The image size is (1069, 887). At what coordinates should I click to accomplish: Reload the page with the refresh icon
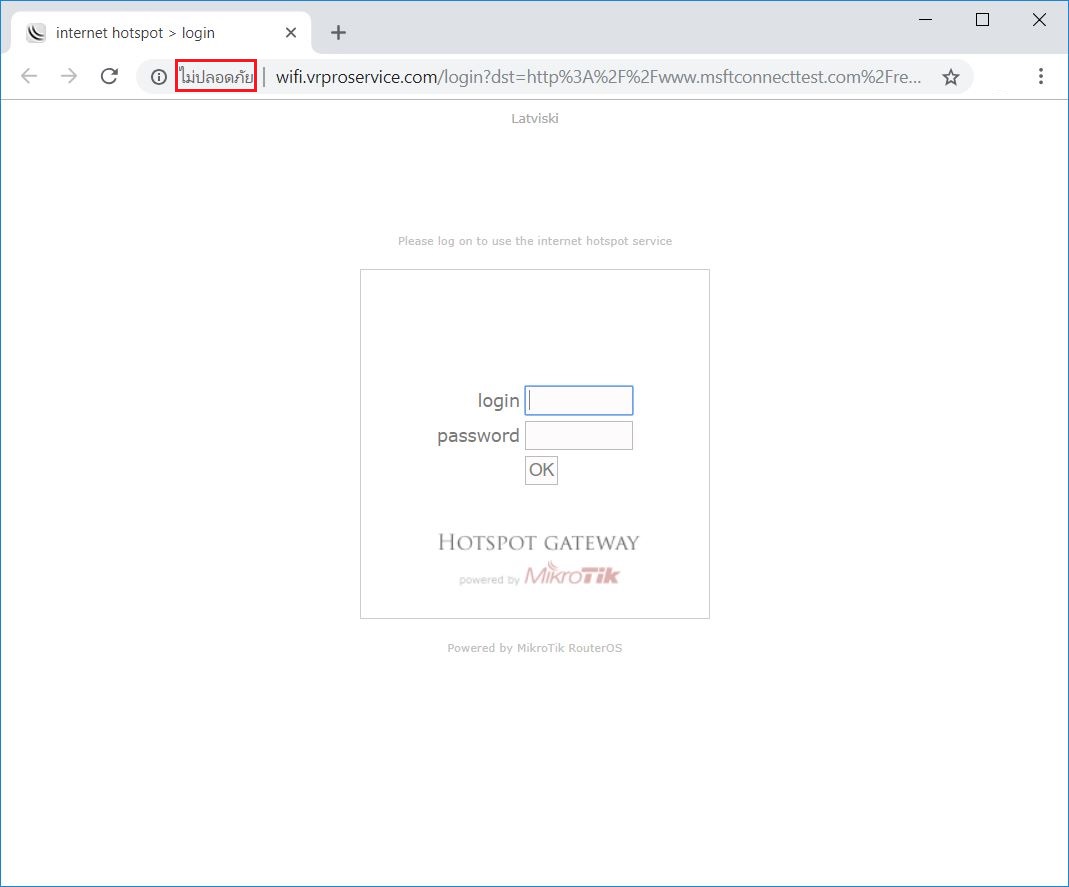point(109,76)
